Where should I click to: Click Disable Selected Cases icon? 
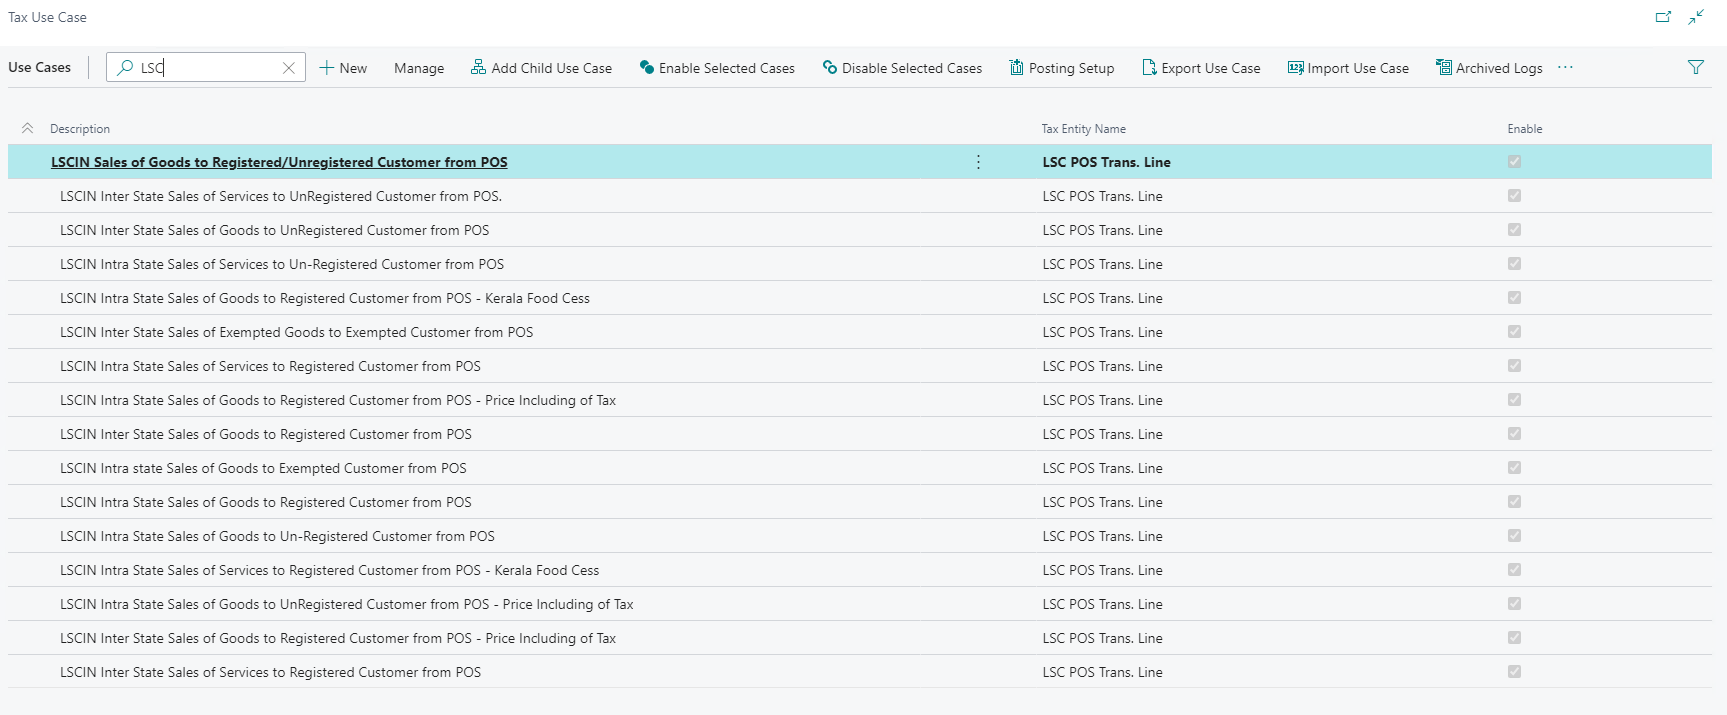(830, 68)
